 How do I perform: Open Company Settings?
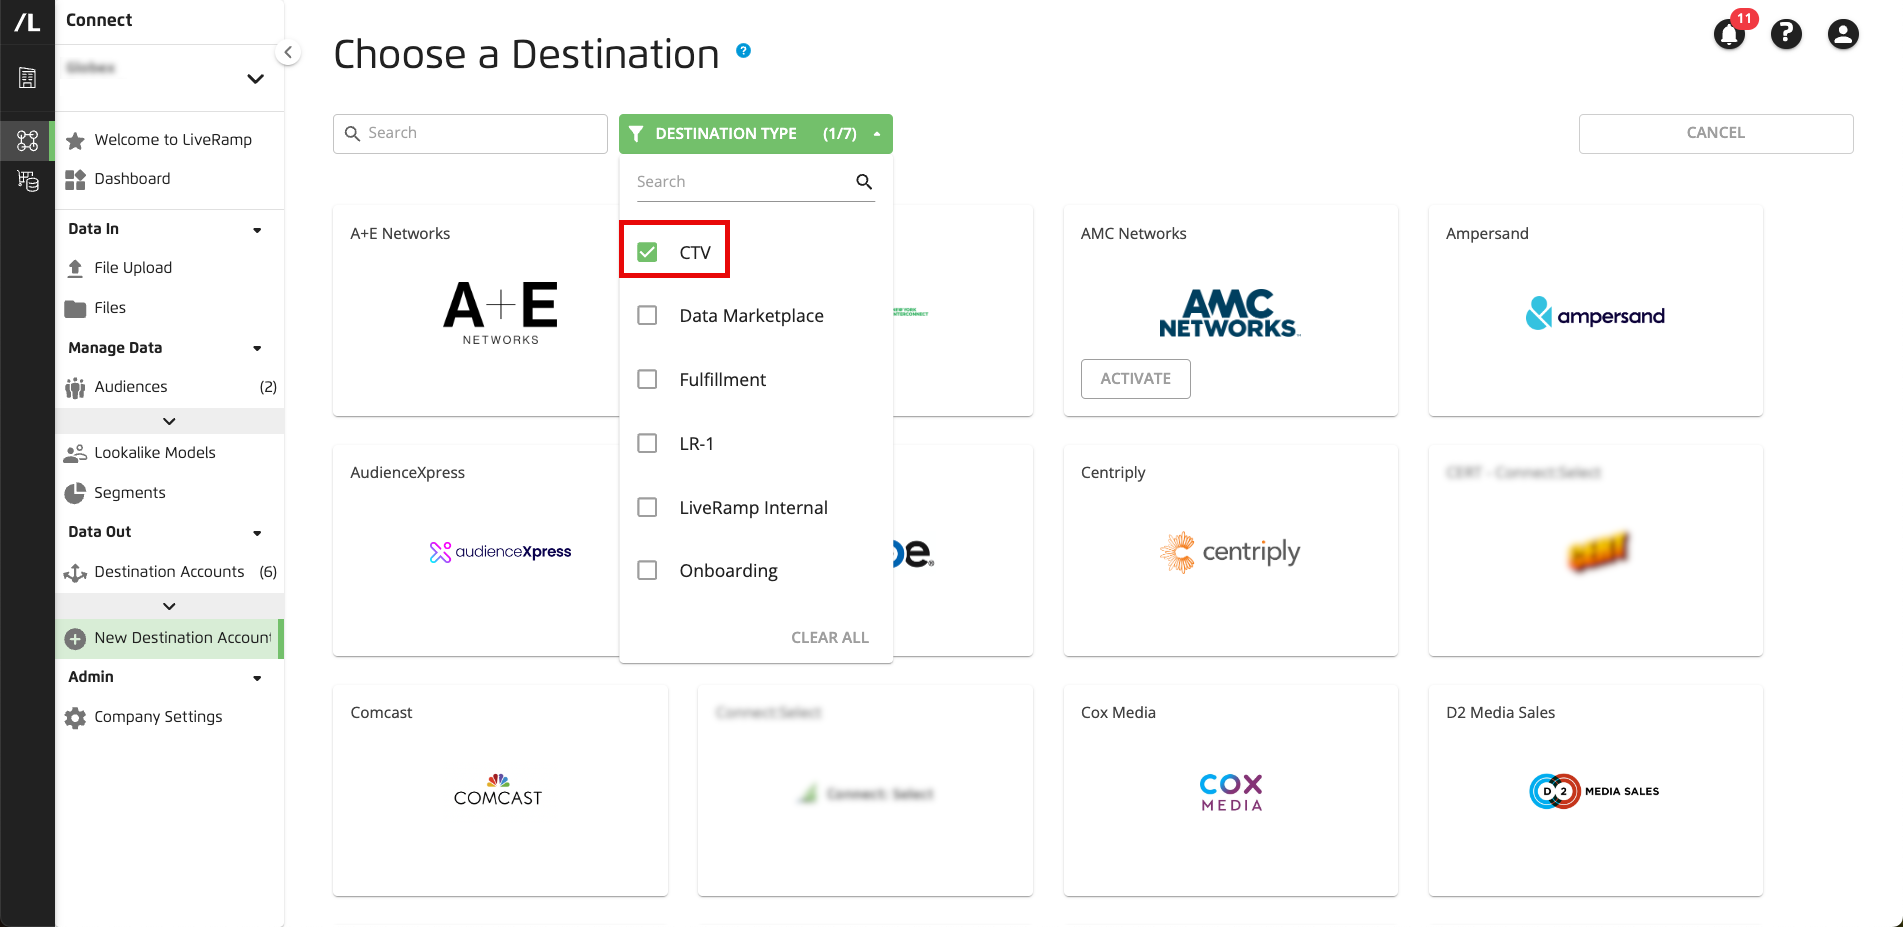(x=158, y=717)
